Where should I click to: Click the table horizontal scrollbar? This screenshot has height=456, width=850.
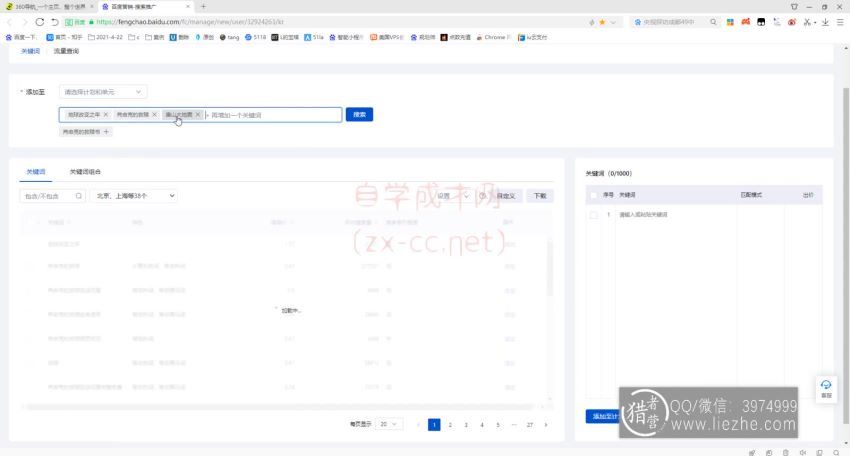coord(279,407)
